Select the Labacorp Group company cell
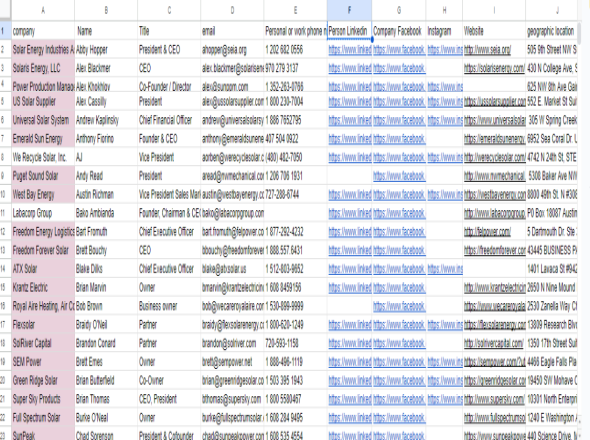 (x=43, y=213)
